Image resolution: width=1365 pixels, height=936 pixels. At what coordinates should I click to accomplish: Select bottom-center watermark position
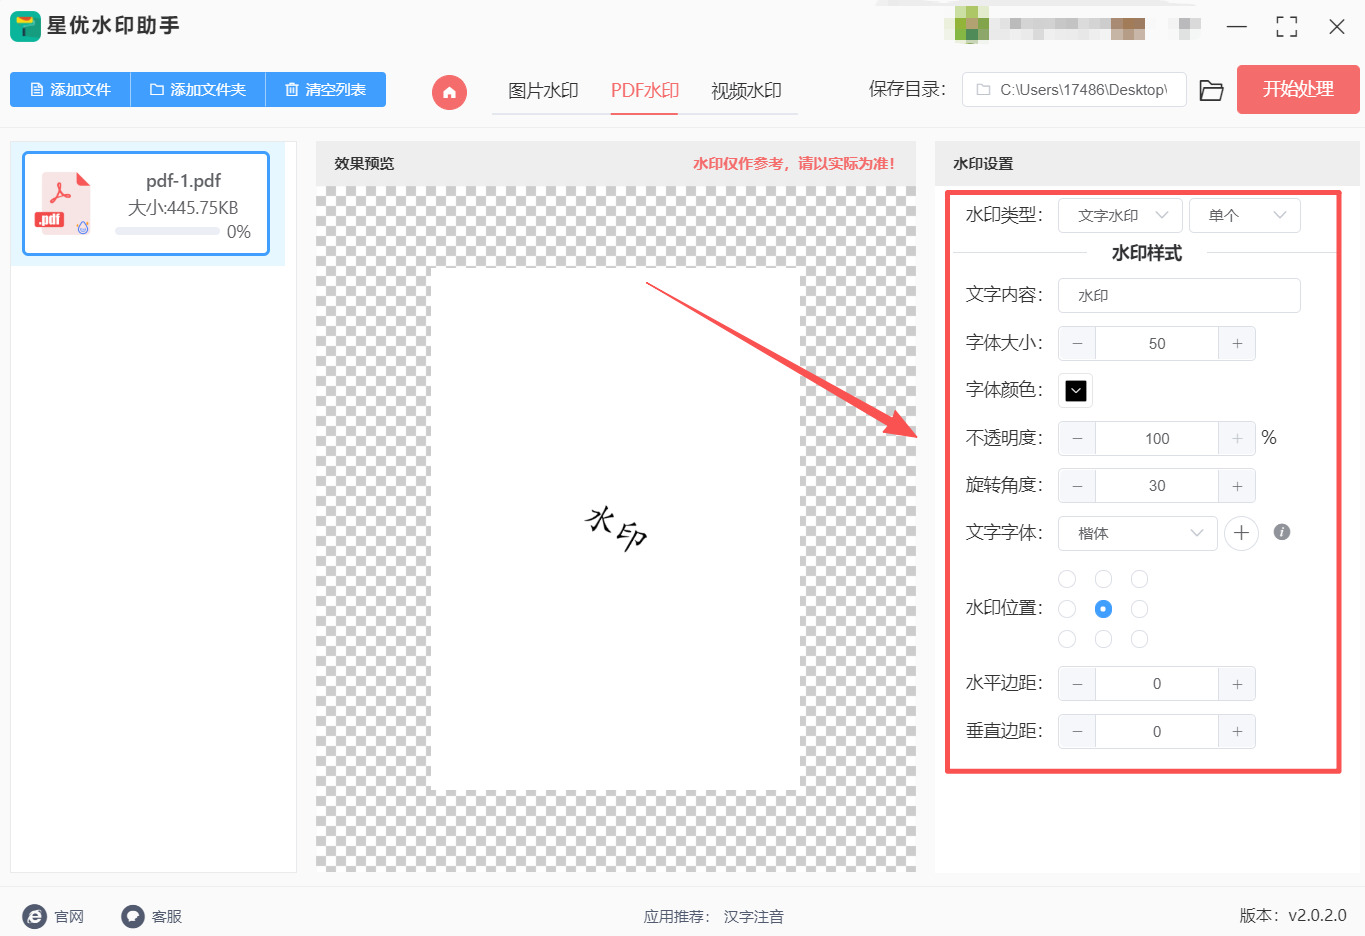1103,639
